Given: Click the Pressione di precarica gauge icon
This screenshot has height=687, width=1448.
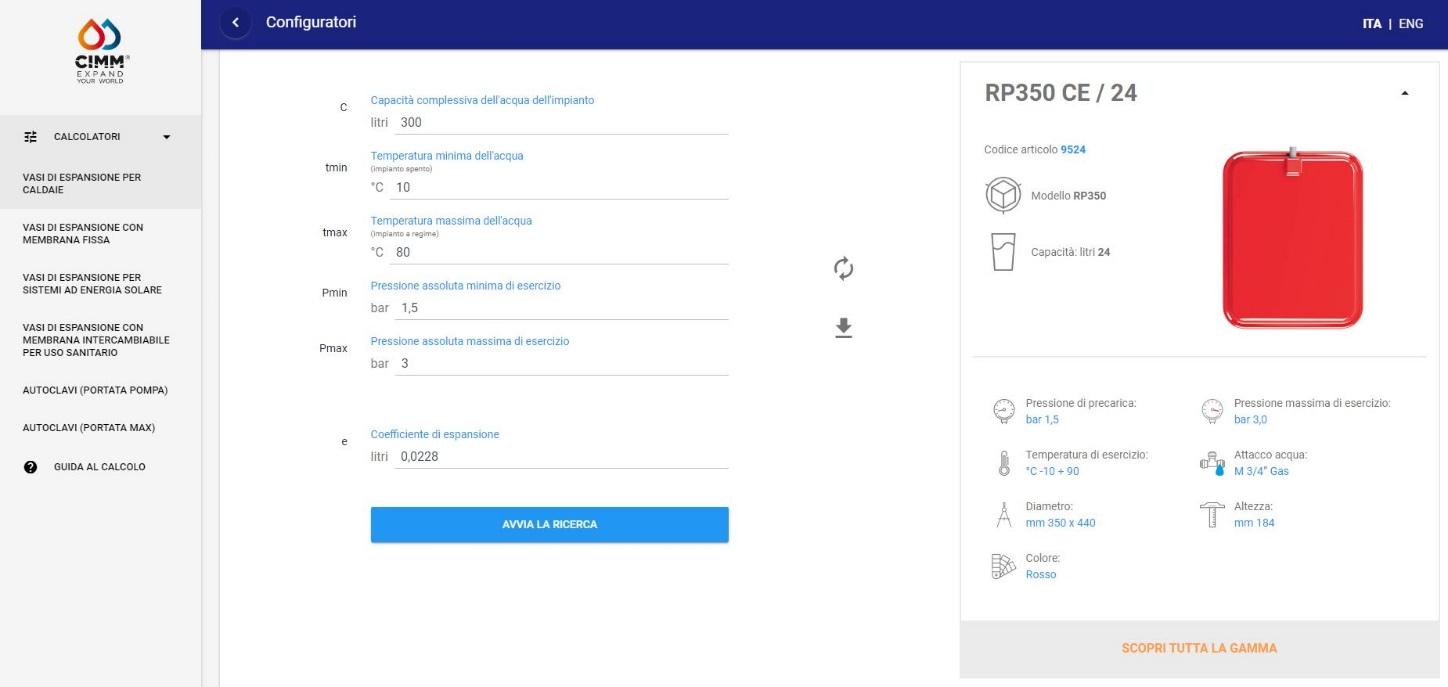Looking at the screenshot, I should (1003, 410).
